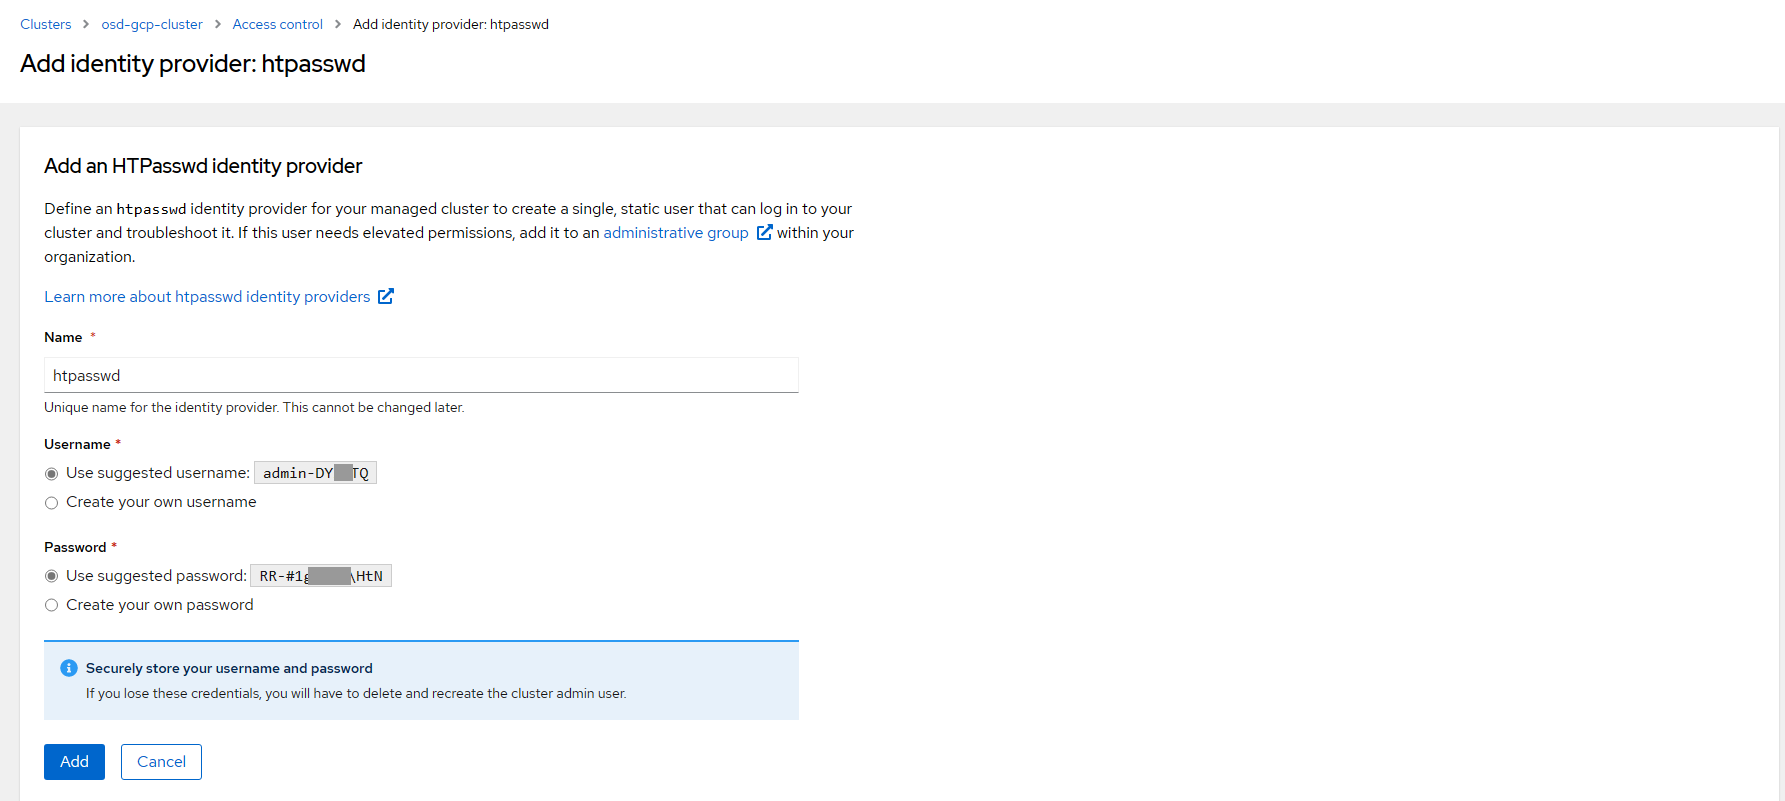Open the administrative group link
Screen dimensions: 1785x801
coord(676,233)
